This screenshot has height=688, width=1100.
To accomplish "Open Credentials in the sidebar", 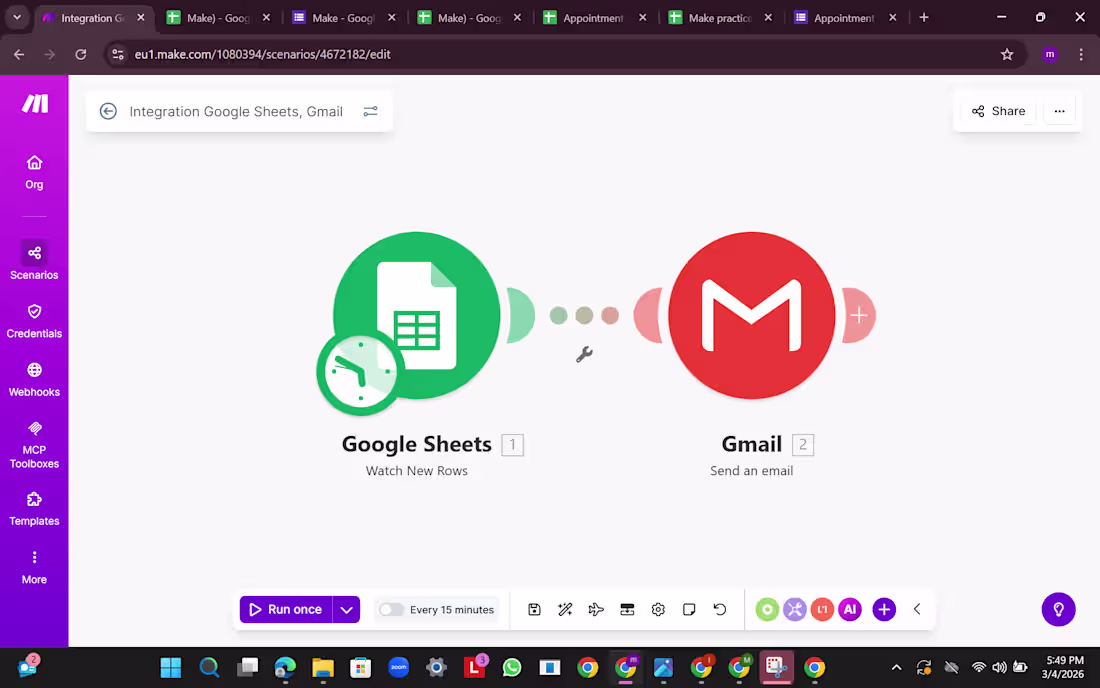I will (x=34, y=321).
